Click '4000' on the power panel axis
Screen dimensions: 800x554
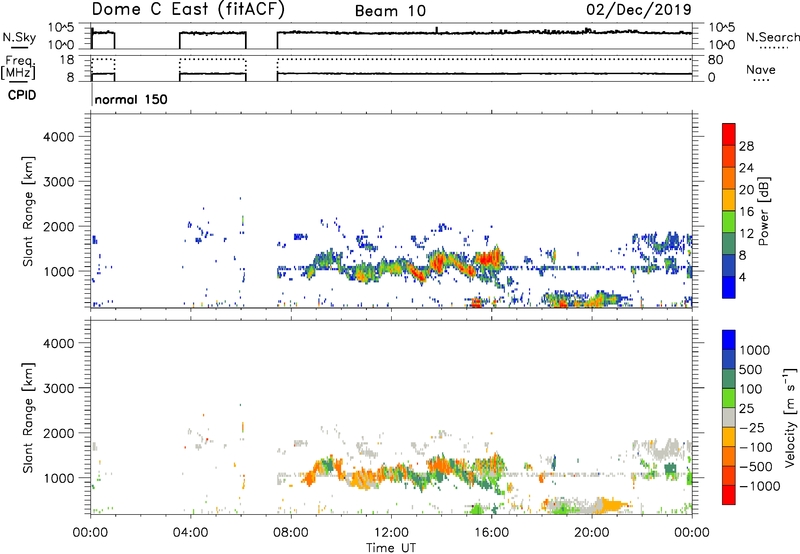coord(59,137)
